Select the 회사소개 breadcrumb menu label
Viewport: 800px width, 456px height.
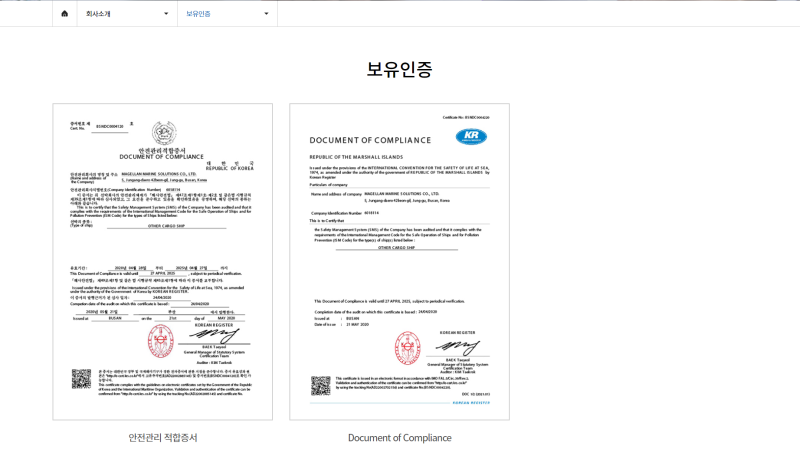point(100,14)
